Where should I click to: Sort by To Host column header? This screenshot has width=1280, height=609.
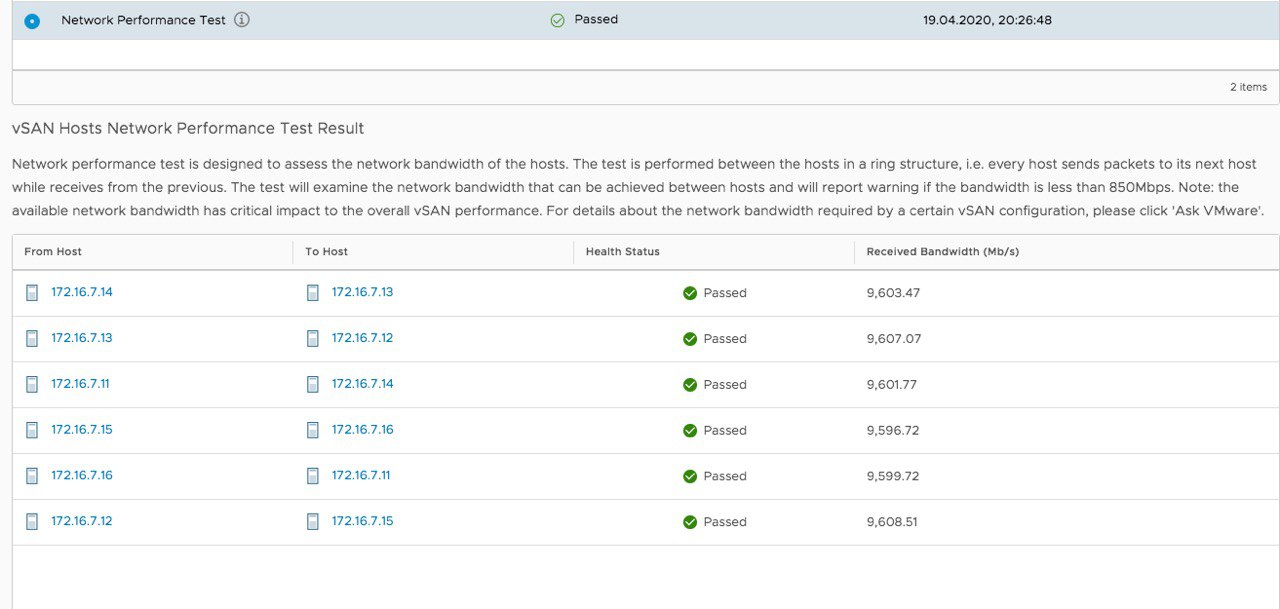tap(327, 252)
